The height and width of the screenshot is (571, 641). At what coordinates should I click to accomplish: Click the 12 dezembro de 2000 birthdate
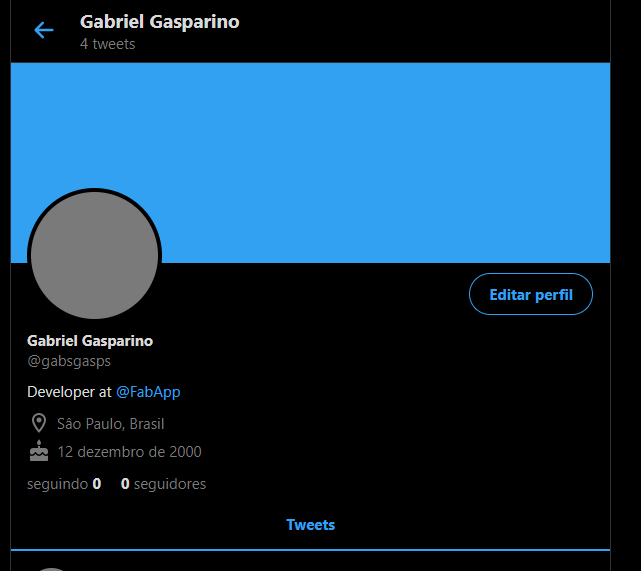click(129, 452)
